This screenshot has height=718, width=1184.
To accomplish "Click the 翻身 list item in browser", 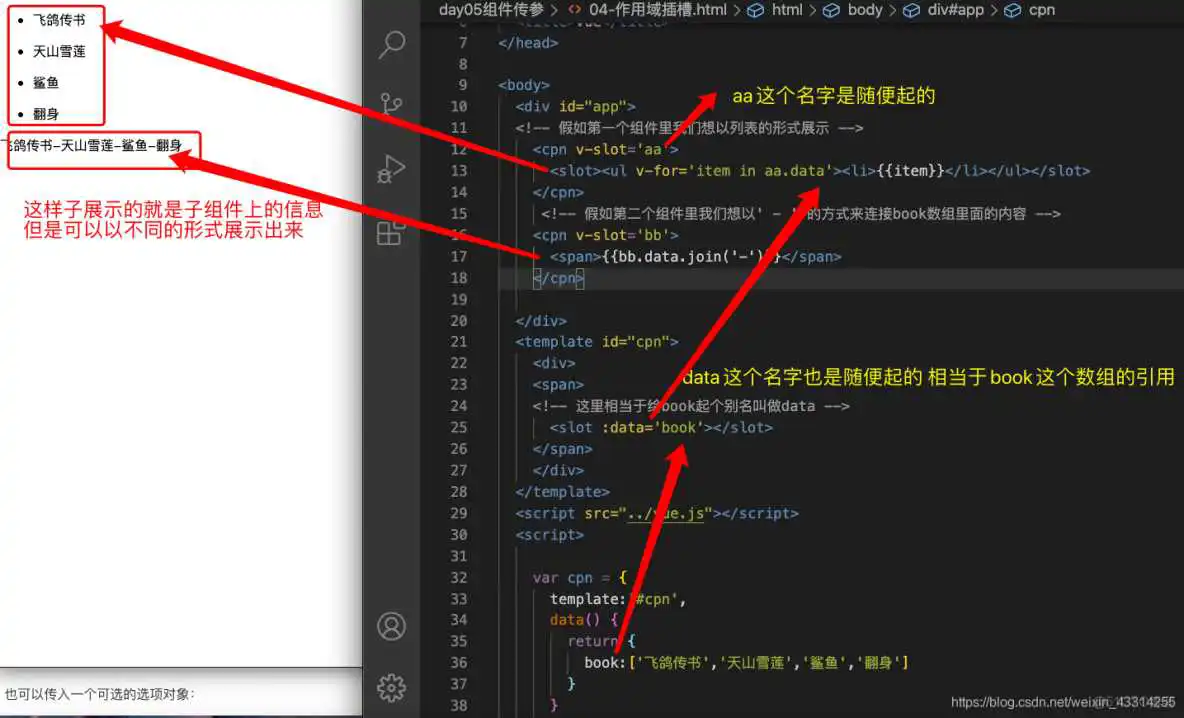I will (x=45, y=114).
